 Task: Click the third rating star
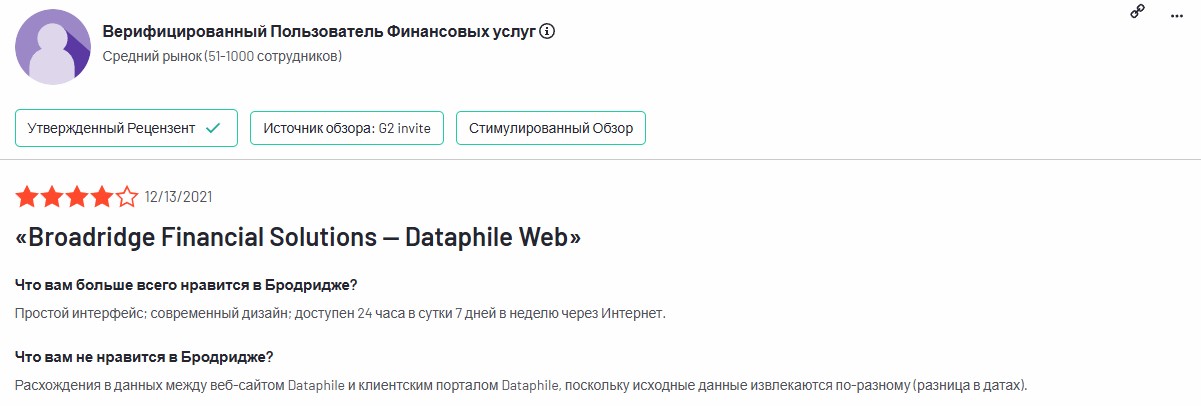click(x=77, y=197)
